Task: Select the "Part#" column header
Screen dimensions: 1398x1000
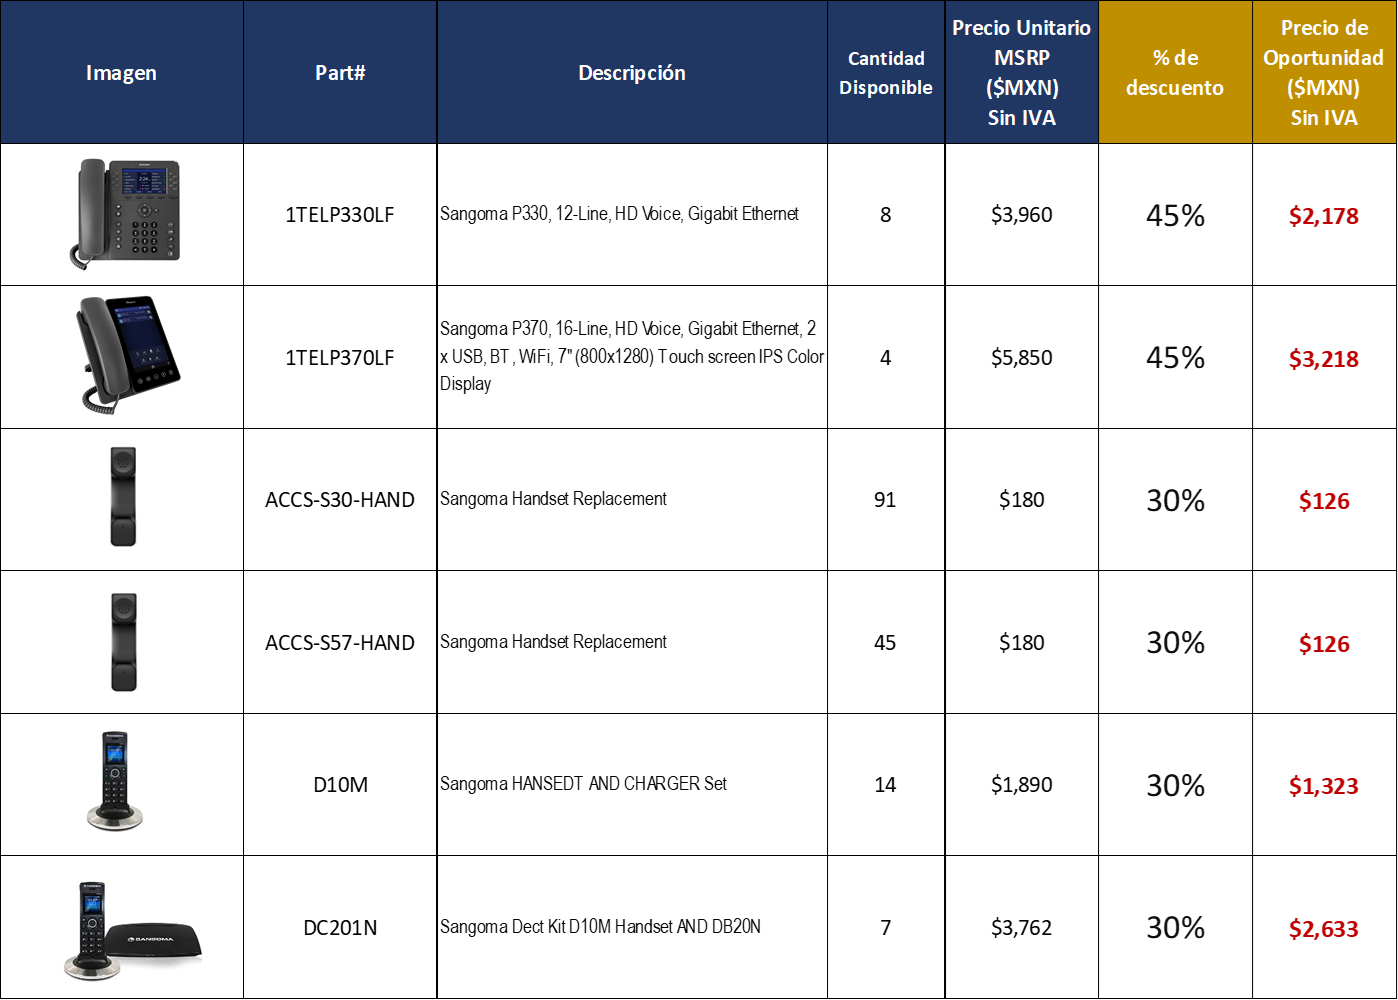Action: [x=340, y=73]
